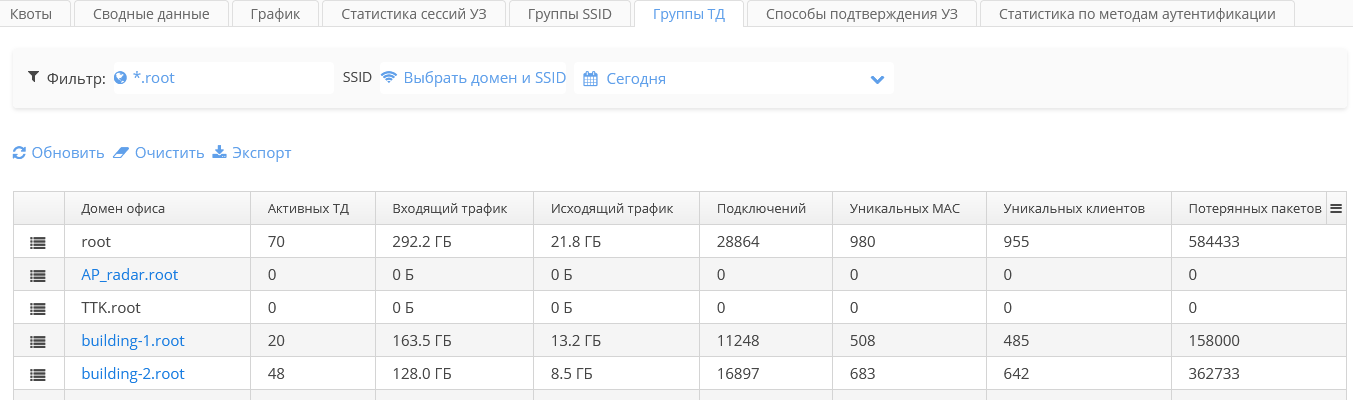Click the eraser icon for Очистить

[x=121, y=153]
